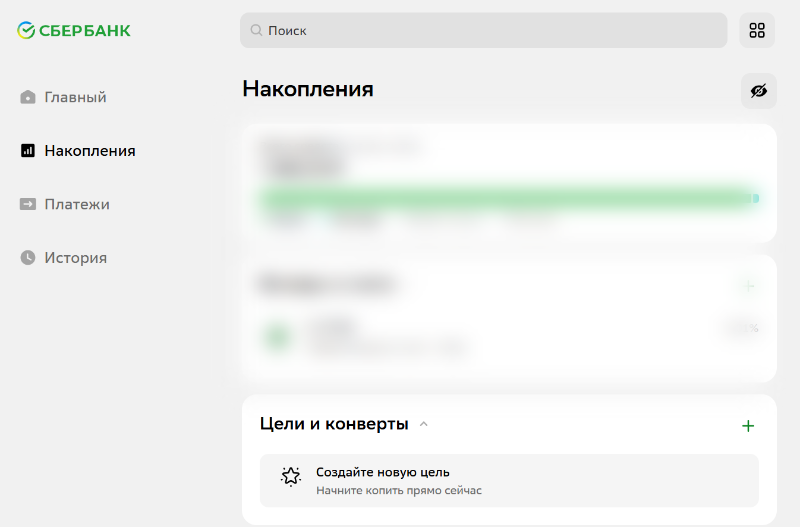Click the bar chart icon beside Накопления
Viewport: 800px width, 527px height.
click(28, 151)
